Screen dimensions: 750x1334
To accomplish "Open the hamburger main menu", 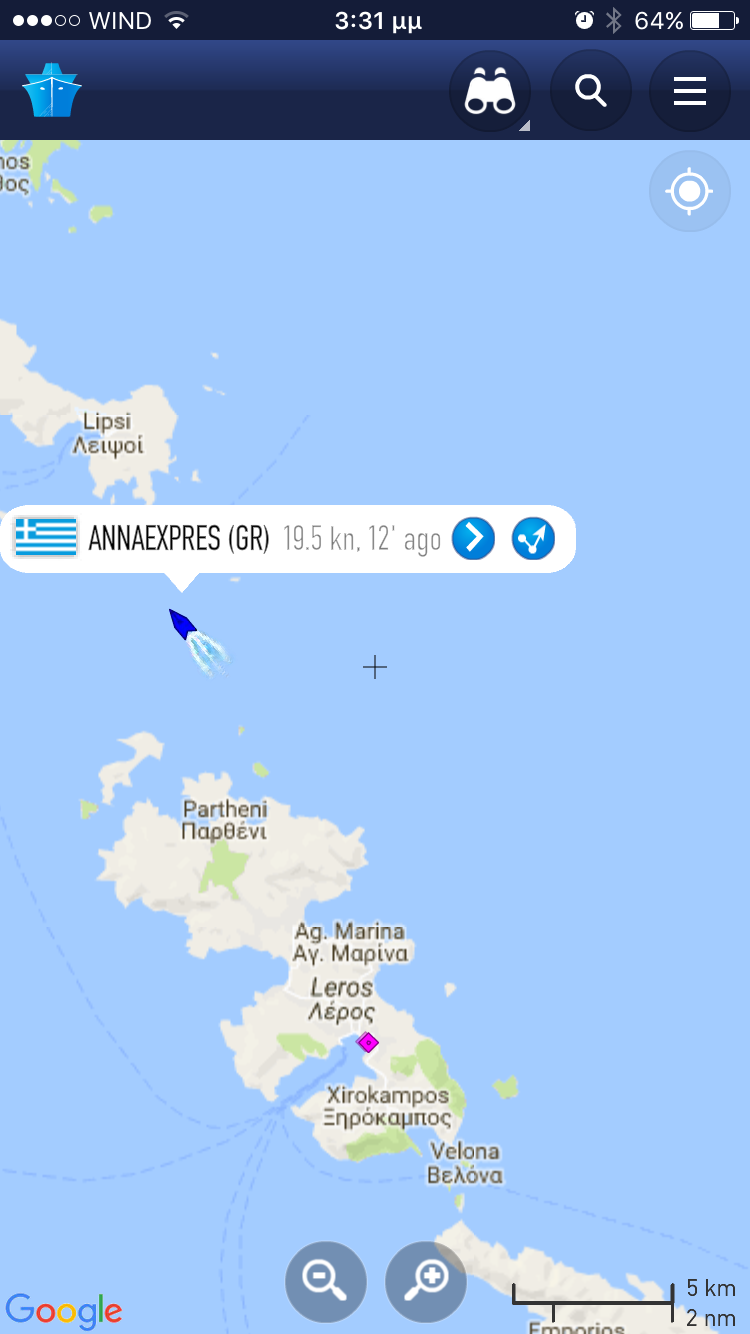I will tap(690, 91).
